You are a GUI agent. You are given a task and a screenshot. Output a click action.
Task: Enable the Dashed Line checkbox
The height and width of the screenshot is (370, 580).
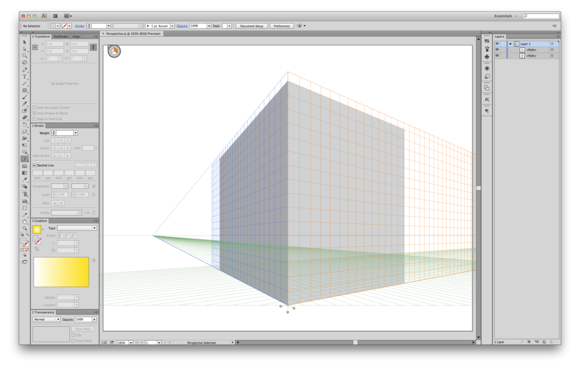pos(34,165)
